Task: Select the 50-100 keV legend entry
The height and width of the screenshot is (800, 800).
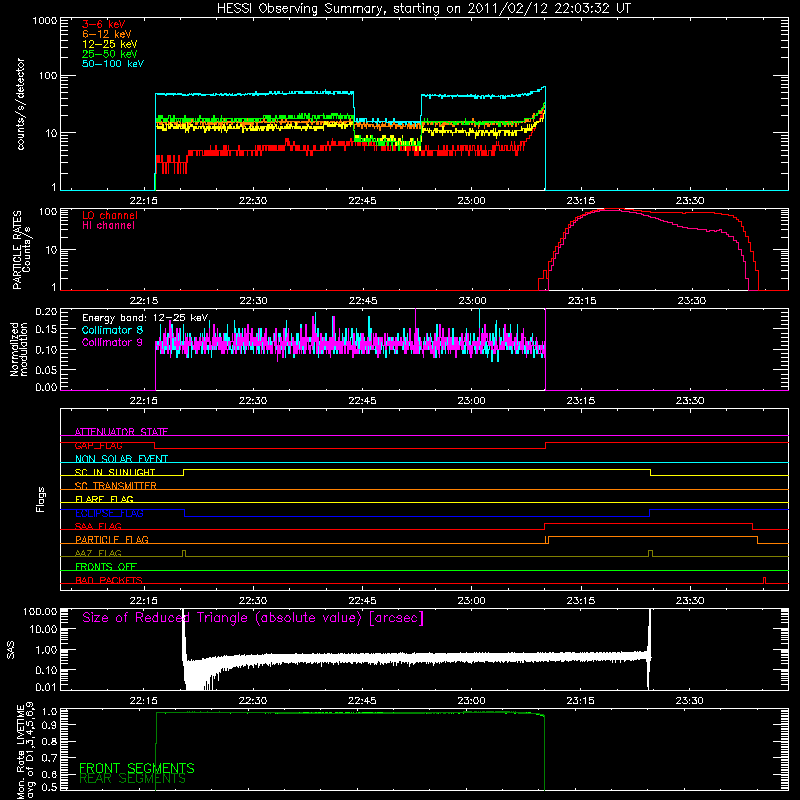Action: click(x=113, y=63)
